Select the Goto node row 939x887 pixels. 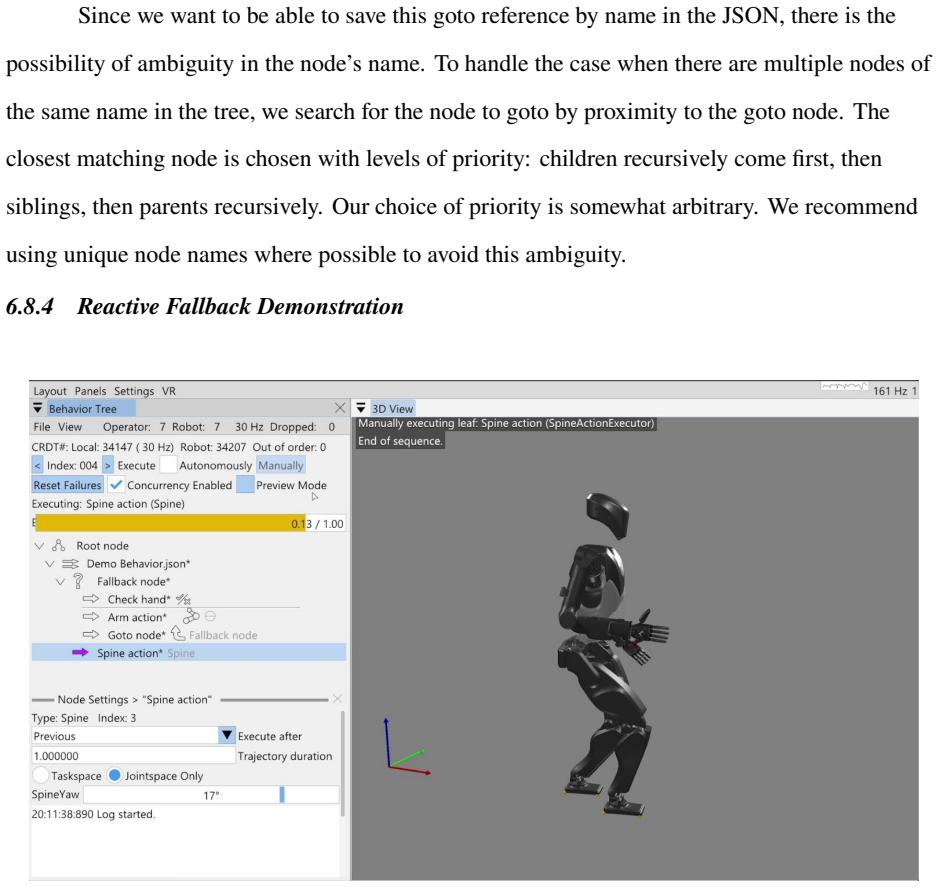click(189, 635)
